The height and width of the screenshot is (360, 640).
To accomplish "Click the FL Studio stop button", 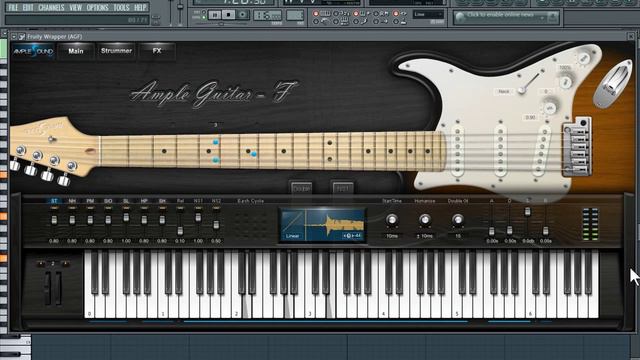I will tap(229, 15).
